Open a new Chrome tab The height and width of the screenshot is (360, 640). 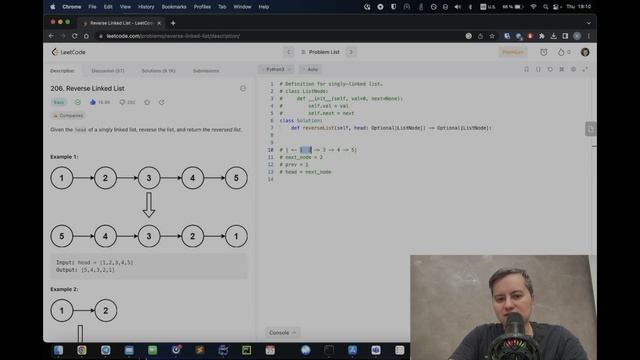[173, 23]
